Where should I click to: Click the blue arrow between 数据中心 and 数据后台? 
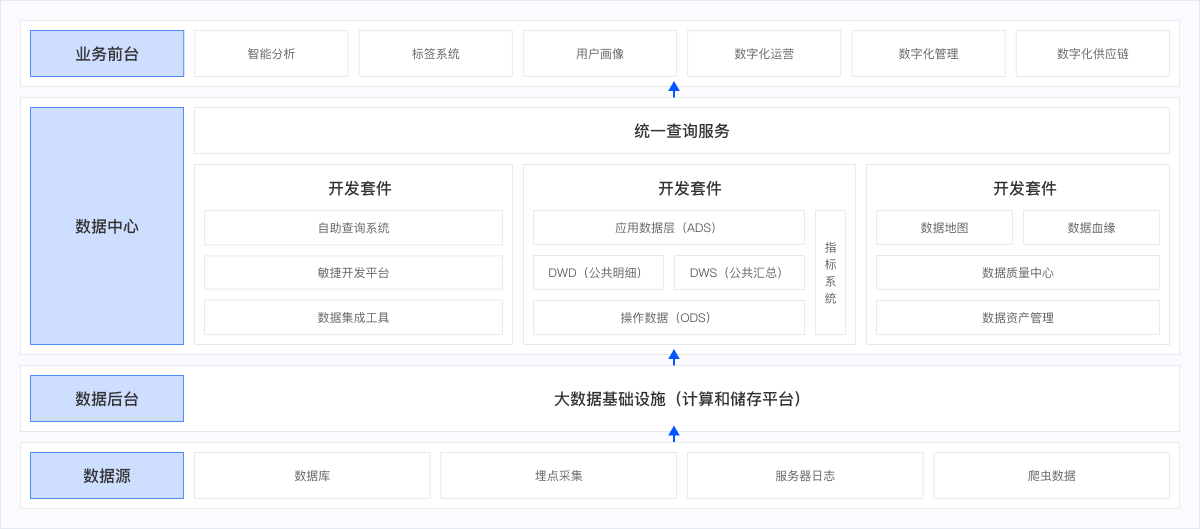point(674,357)
